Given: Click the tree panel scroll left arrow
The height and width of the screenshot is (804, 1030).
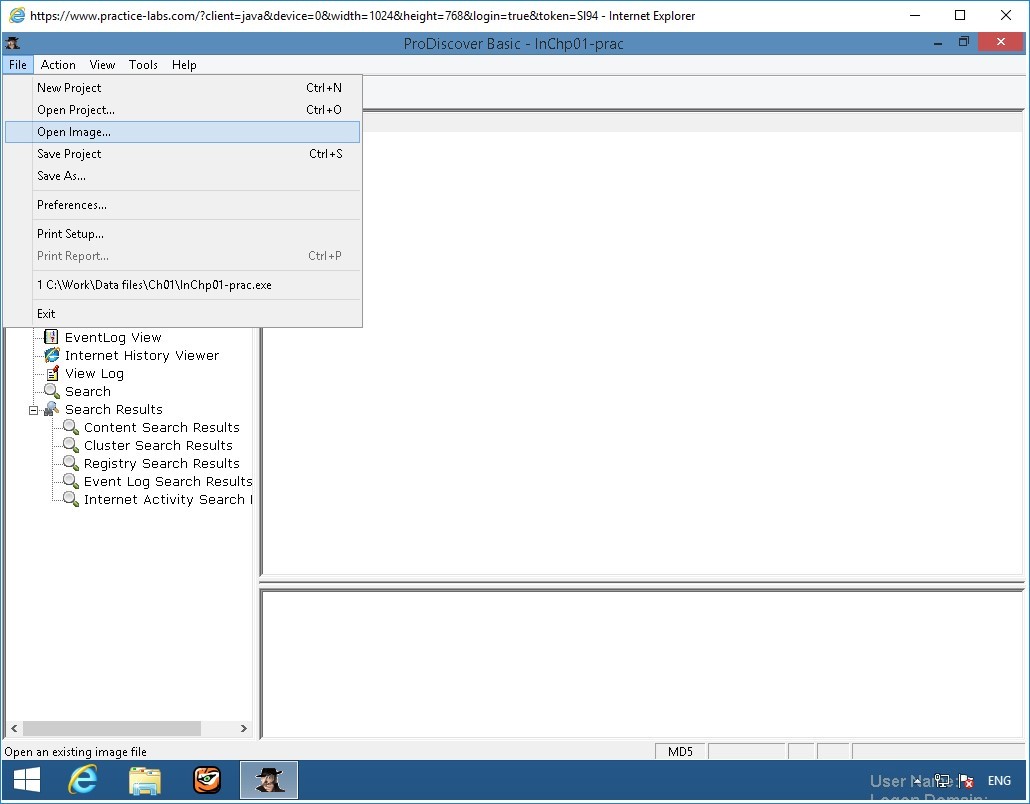Looking at the screenshot, I should [x=14, y=728].
